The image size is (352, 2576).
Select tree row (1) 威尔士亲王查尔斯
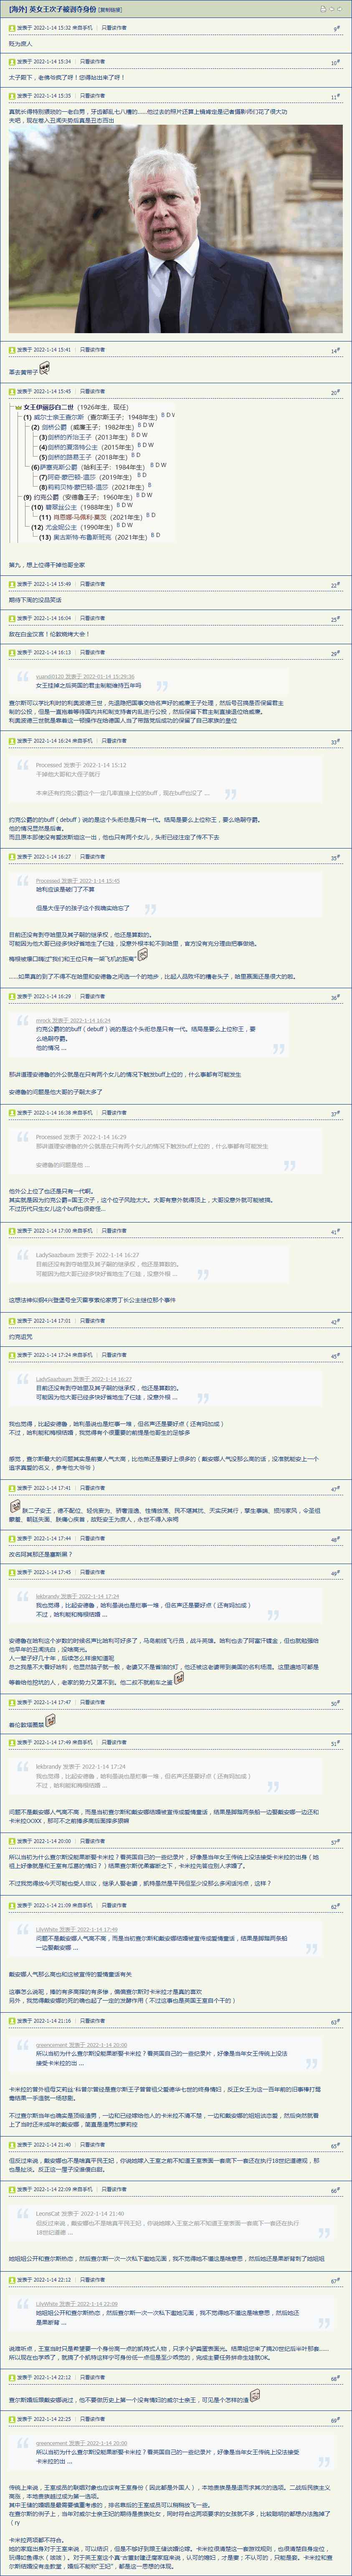(99, 417)
